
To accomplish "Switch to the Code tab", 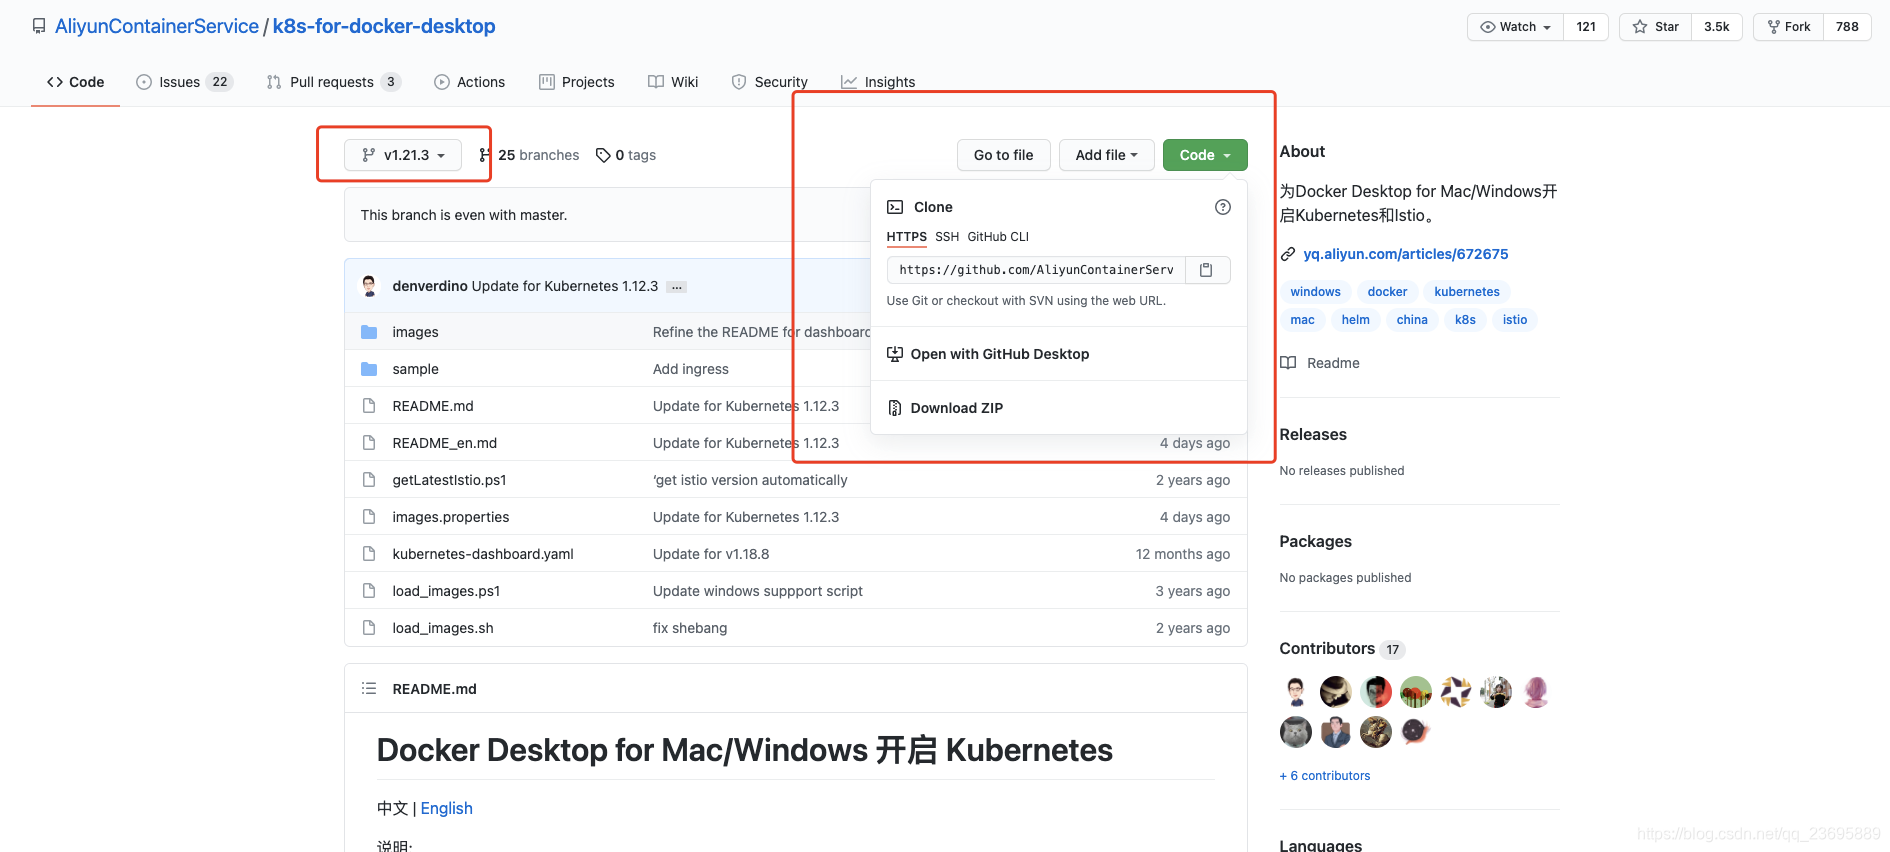I will [76, 82].
